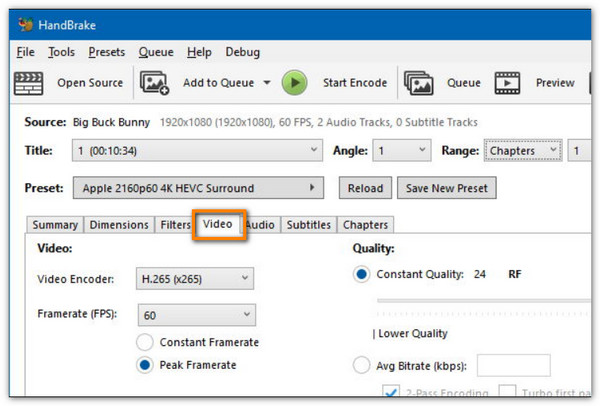Click the Save New Preset button

[x=447, y=188]
